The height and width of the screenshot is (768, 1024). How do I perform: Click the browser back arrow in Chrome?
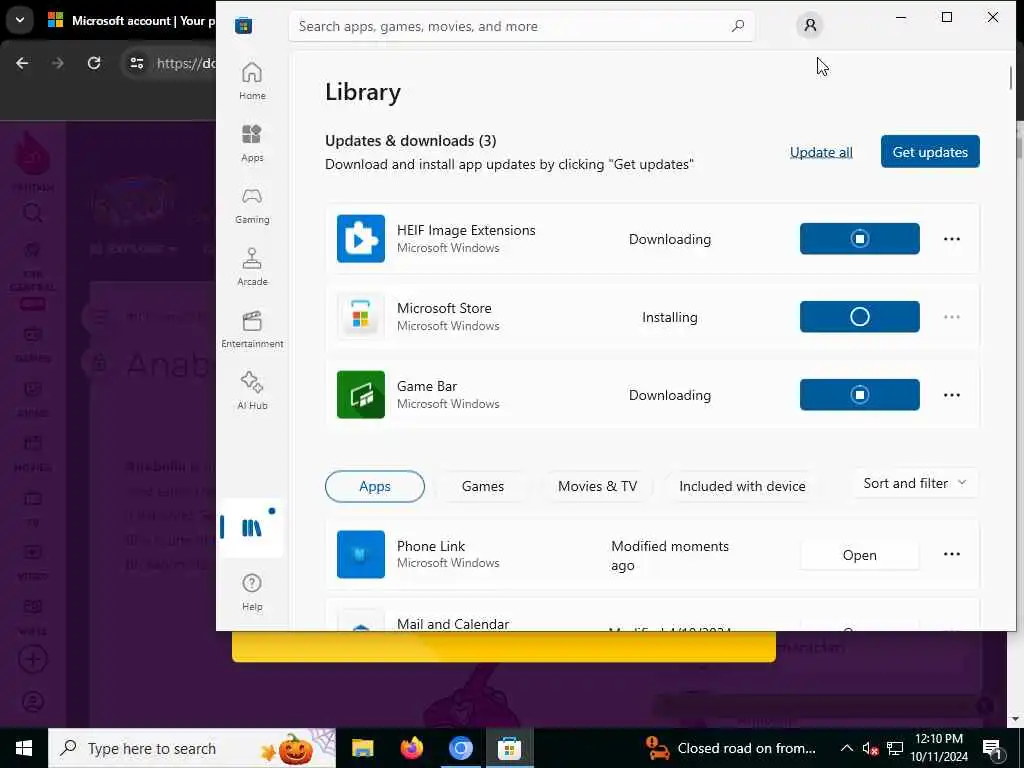coord(22,63)
